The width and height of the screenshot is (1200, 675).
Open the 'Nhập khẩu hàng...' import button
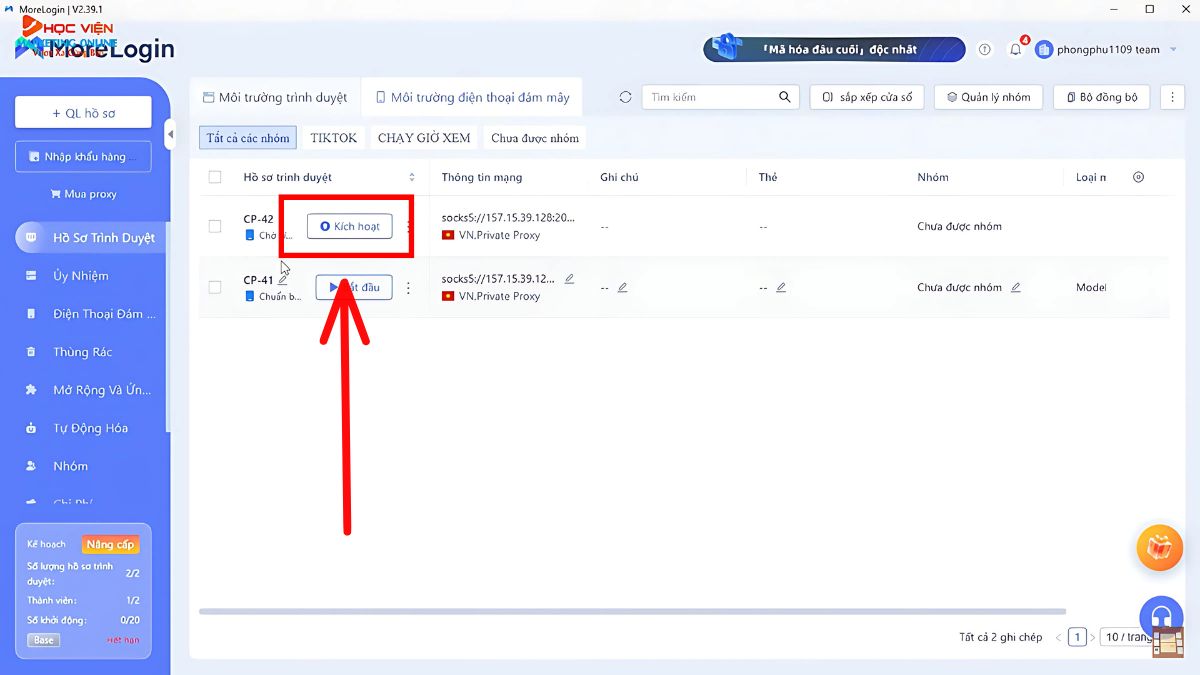83,156
